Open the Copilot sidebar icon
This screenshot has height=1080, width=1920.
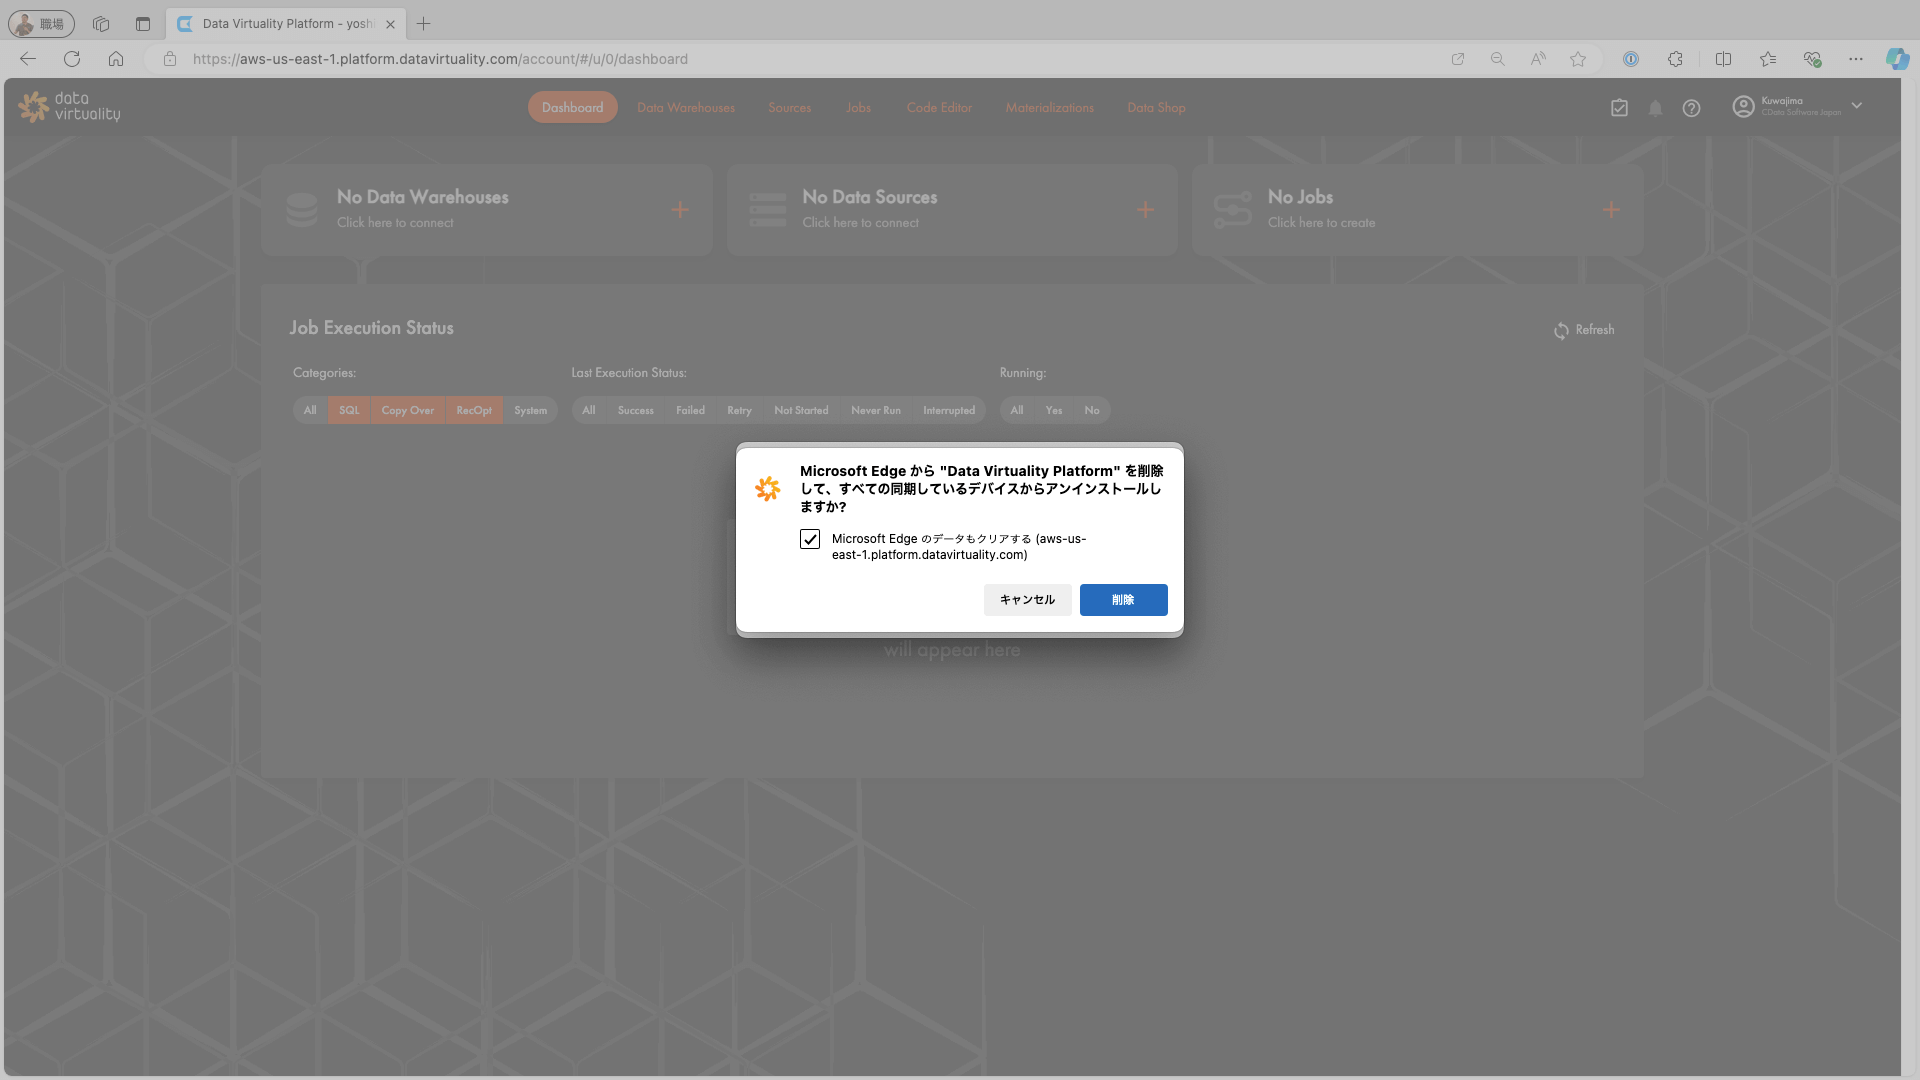[1897, 59]
